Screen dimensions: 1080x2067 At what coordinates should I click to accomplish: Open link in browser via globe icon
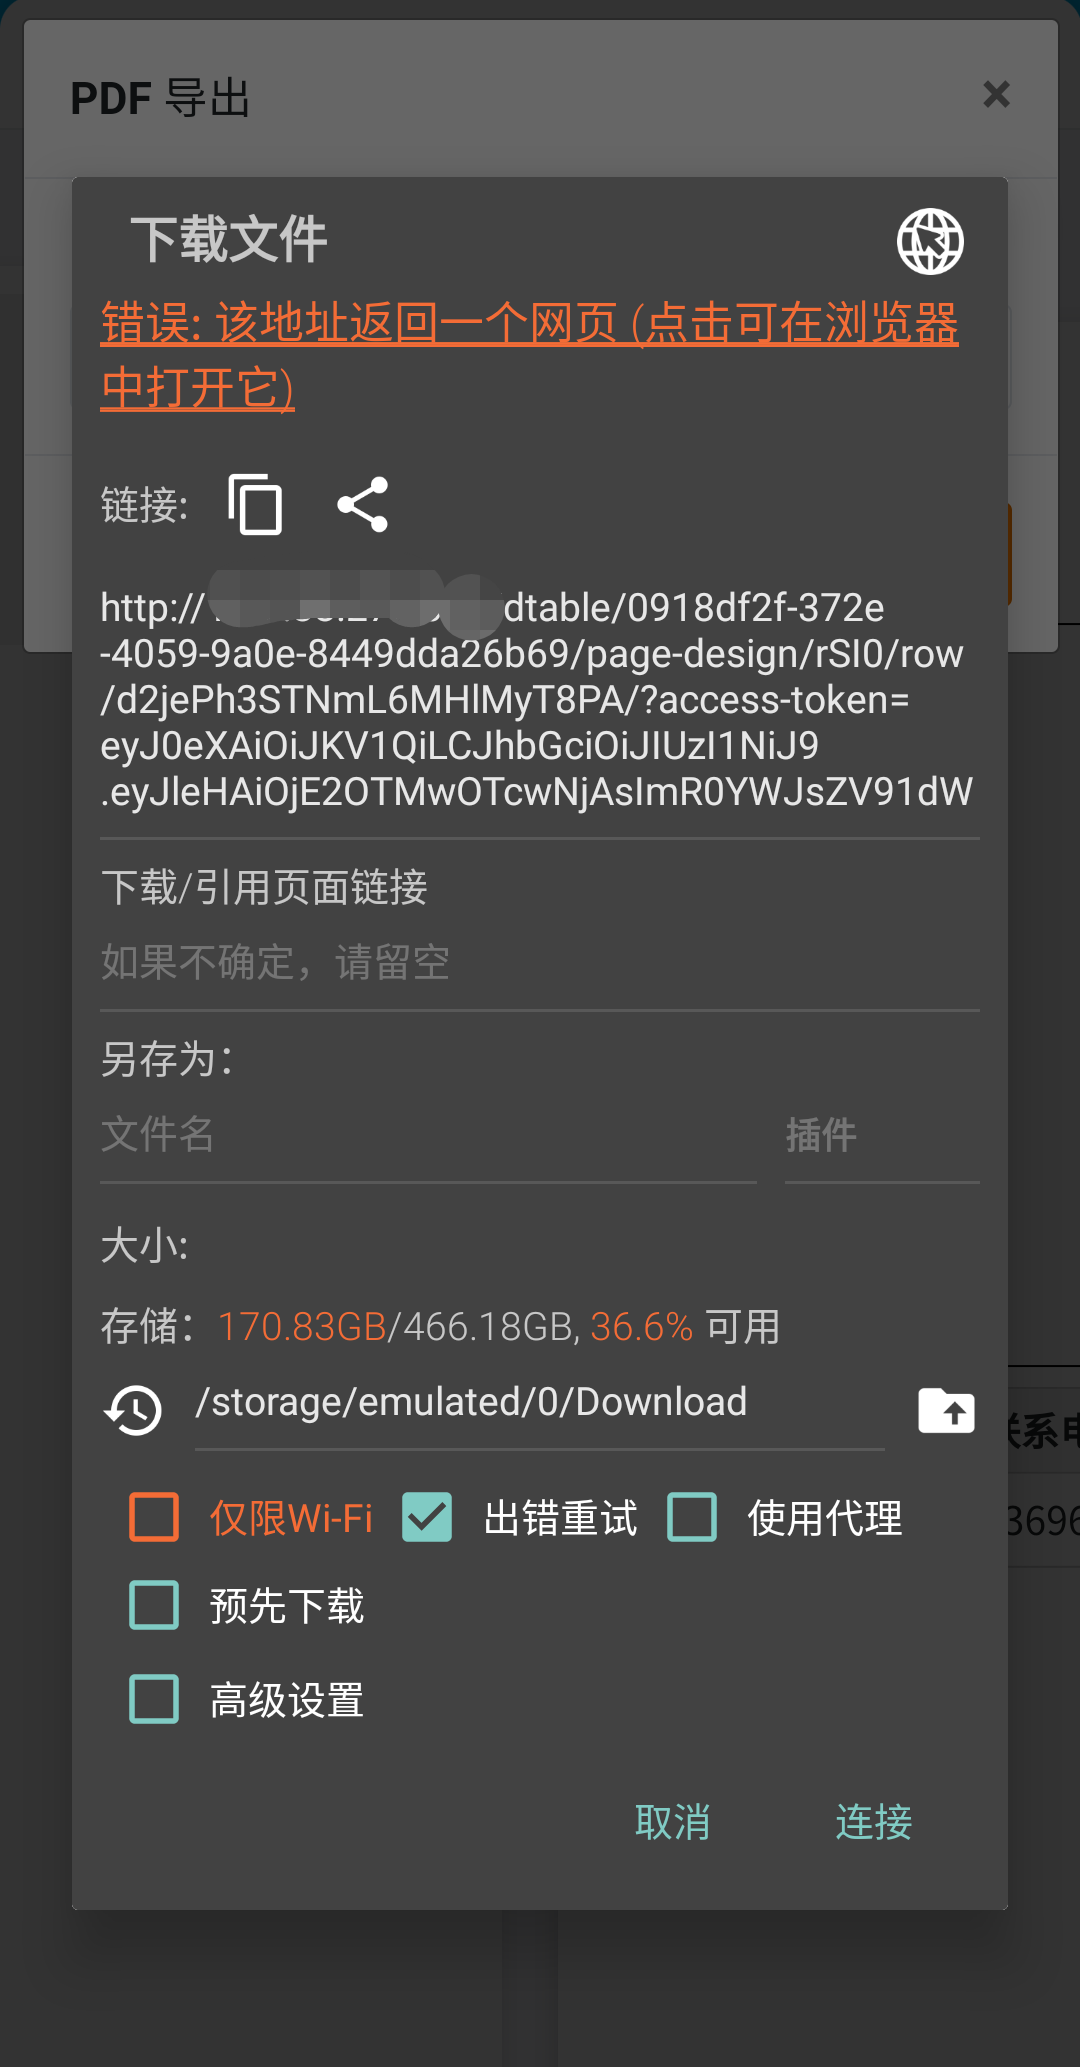tap(930, 241)
